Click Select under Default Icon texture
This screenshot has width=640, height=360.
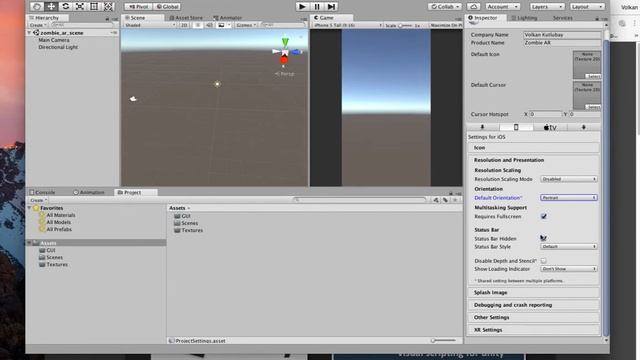pyautogui.click(x=593, y=76)
